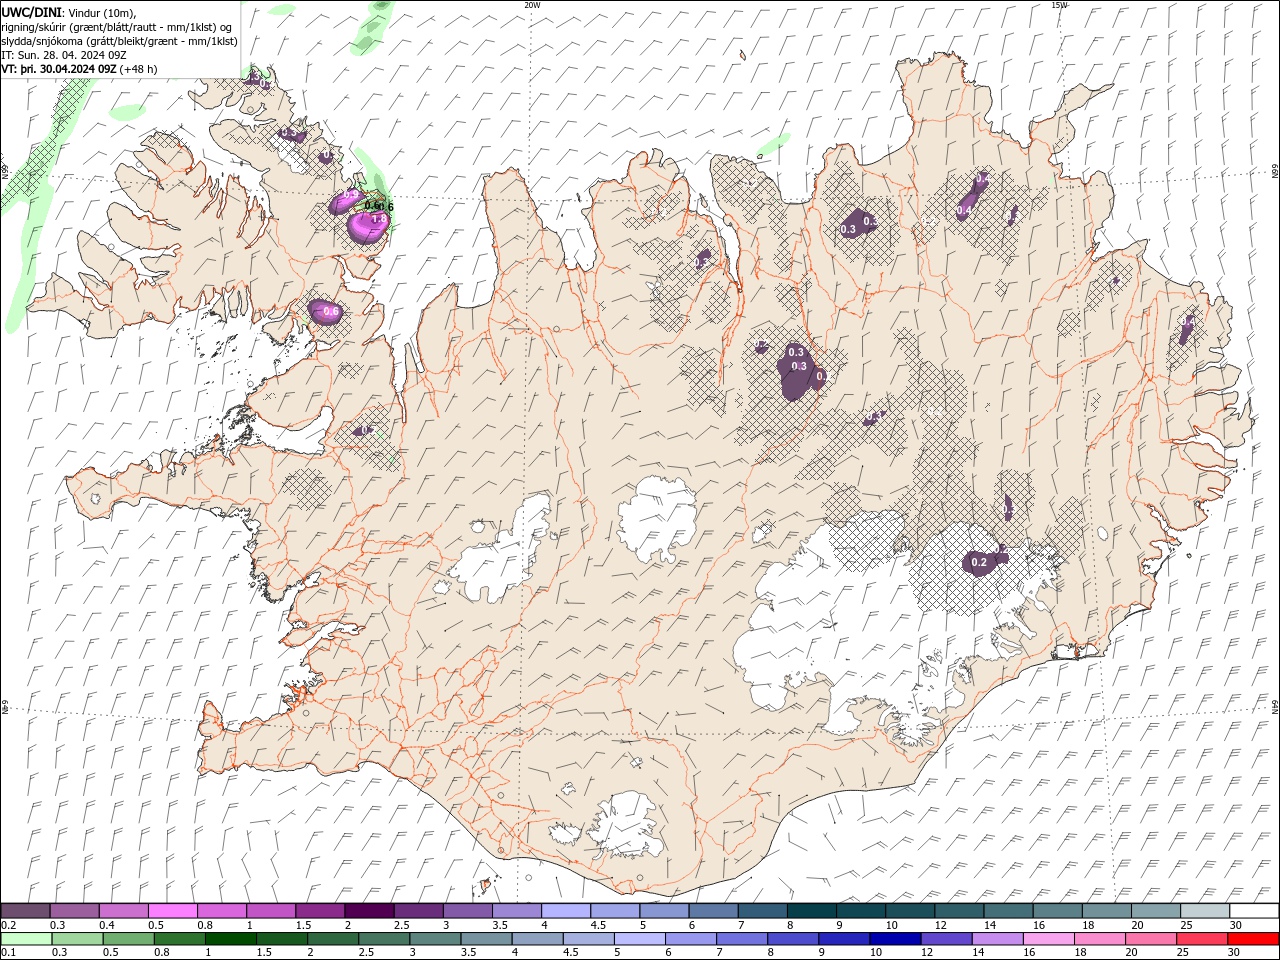Select the lower legend swatch between 0.5 and 0.8

point(129,939)
